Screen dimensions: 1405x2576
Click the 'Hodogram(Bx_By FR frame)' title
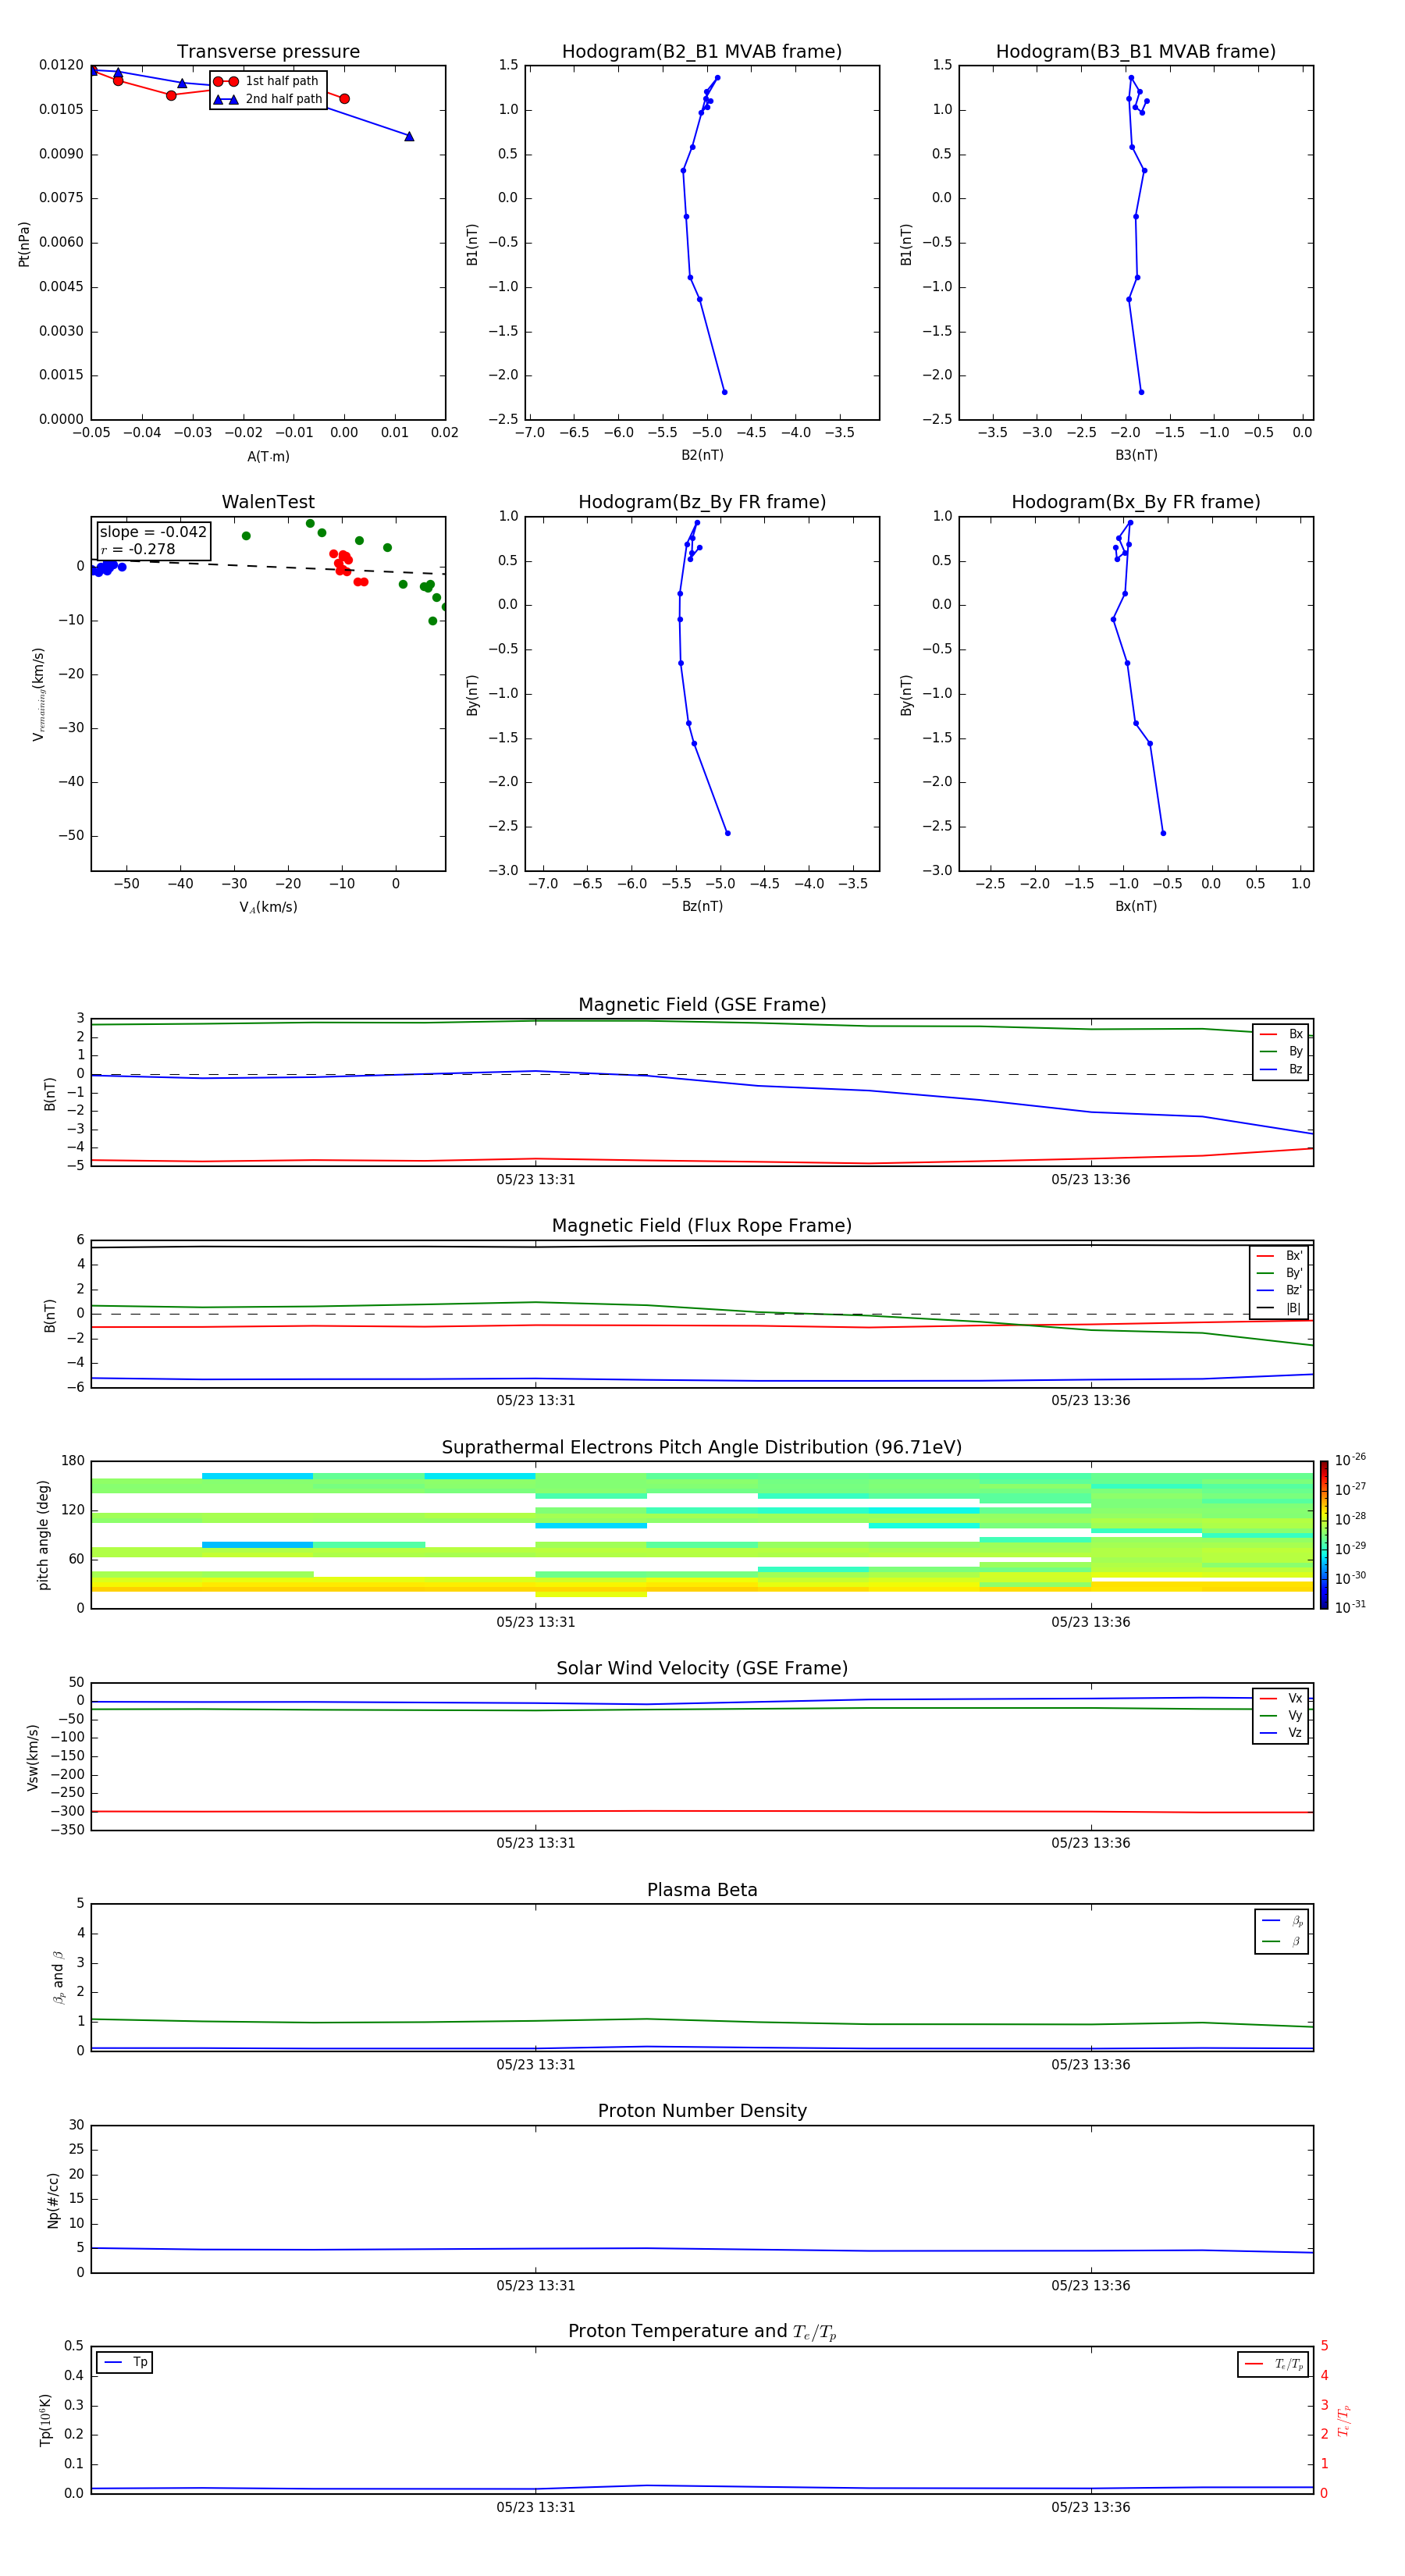[1136, 502]
